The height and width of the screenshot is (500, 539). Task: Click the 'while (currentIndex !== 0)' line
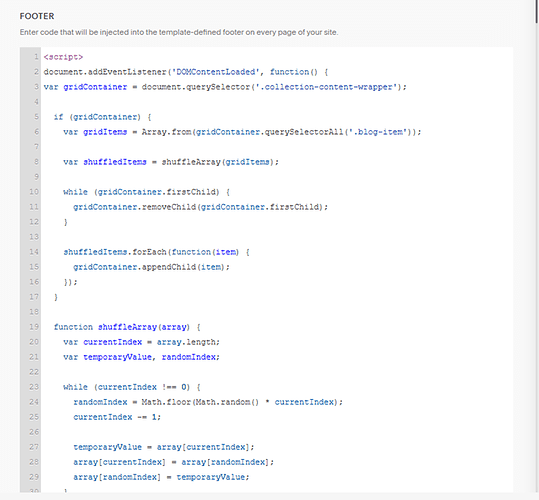[132, 387]
